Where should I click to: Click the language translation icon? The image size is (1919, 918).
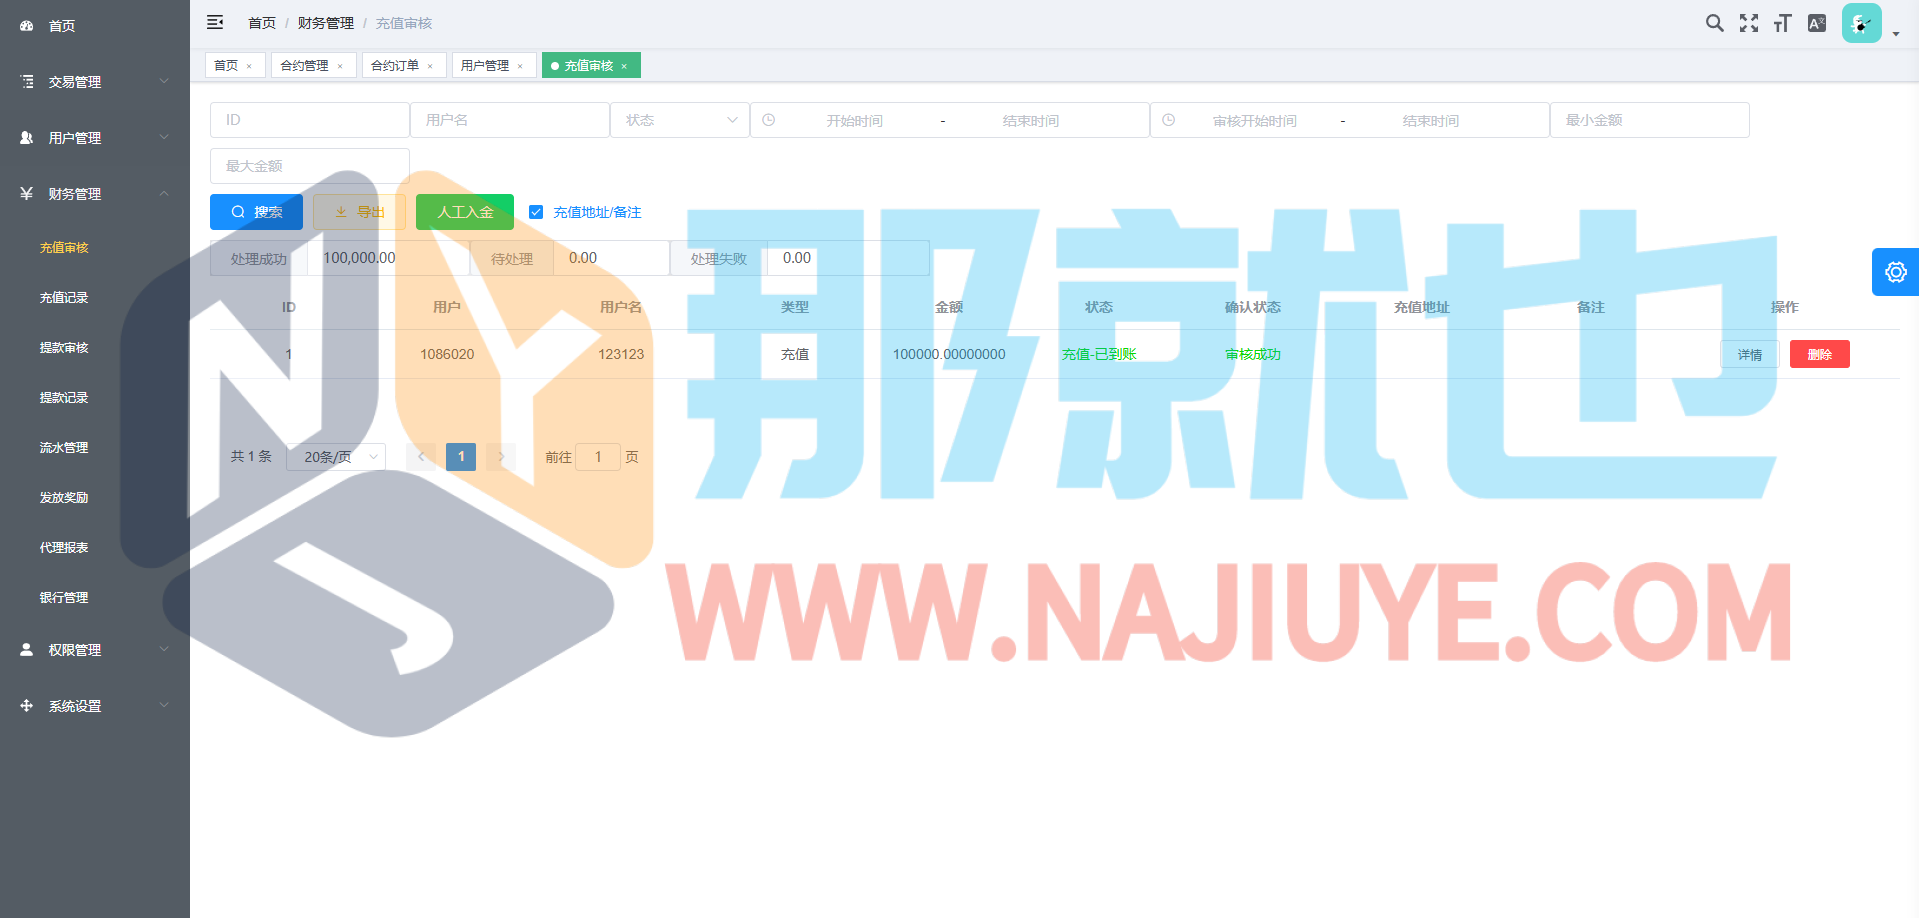coord(1817,23)
